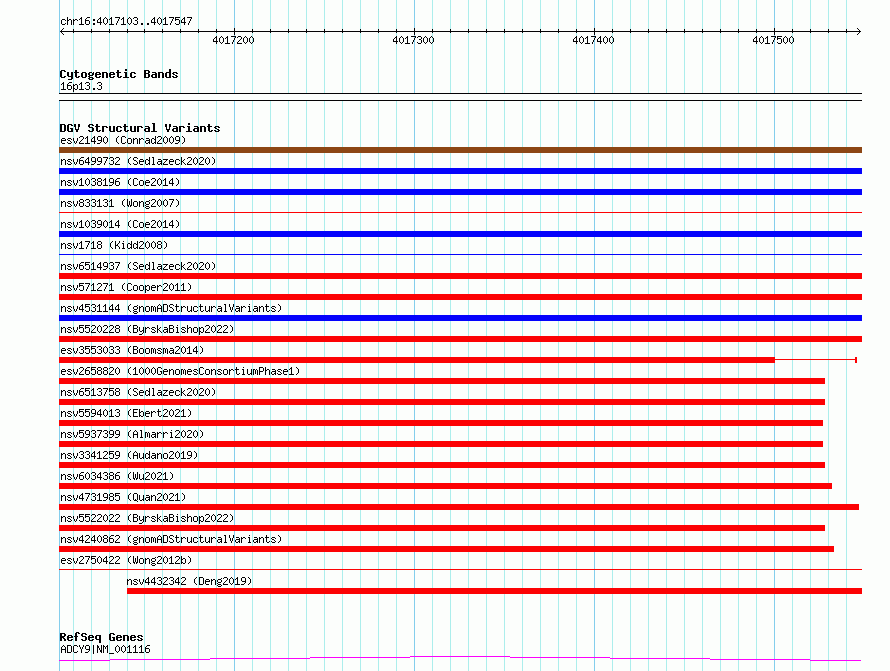Open the esv2658820 1000GenomesConsortiumPhase1 label
Screen dimensions: 890x671
(179, 371)
